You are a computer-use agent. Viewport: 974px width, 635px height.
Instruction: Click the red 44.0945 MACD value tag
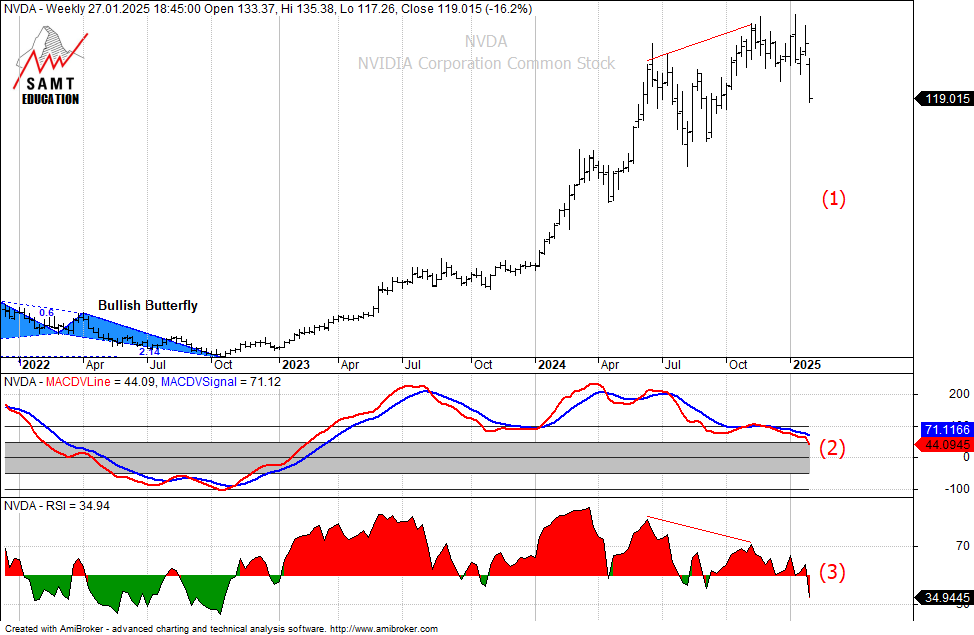click(944, 444)
